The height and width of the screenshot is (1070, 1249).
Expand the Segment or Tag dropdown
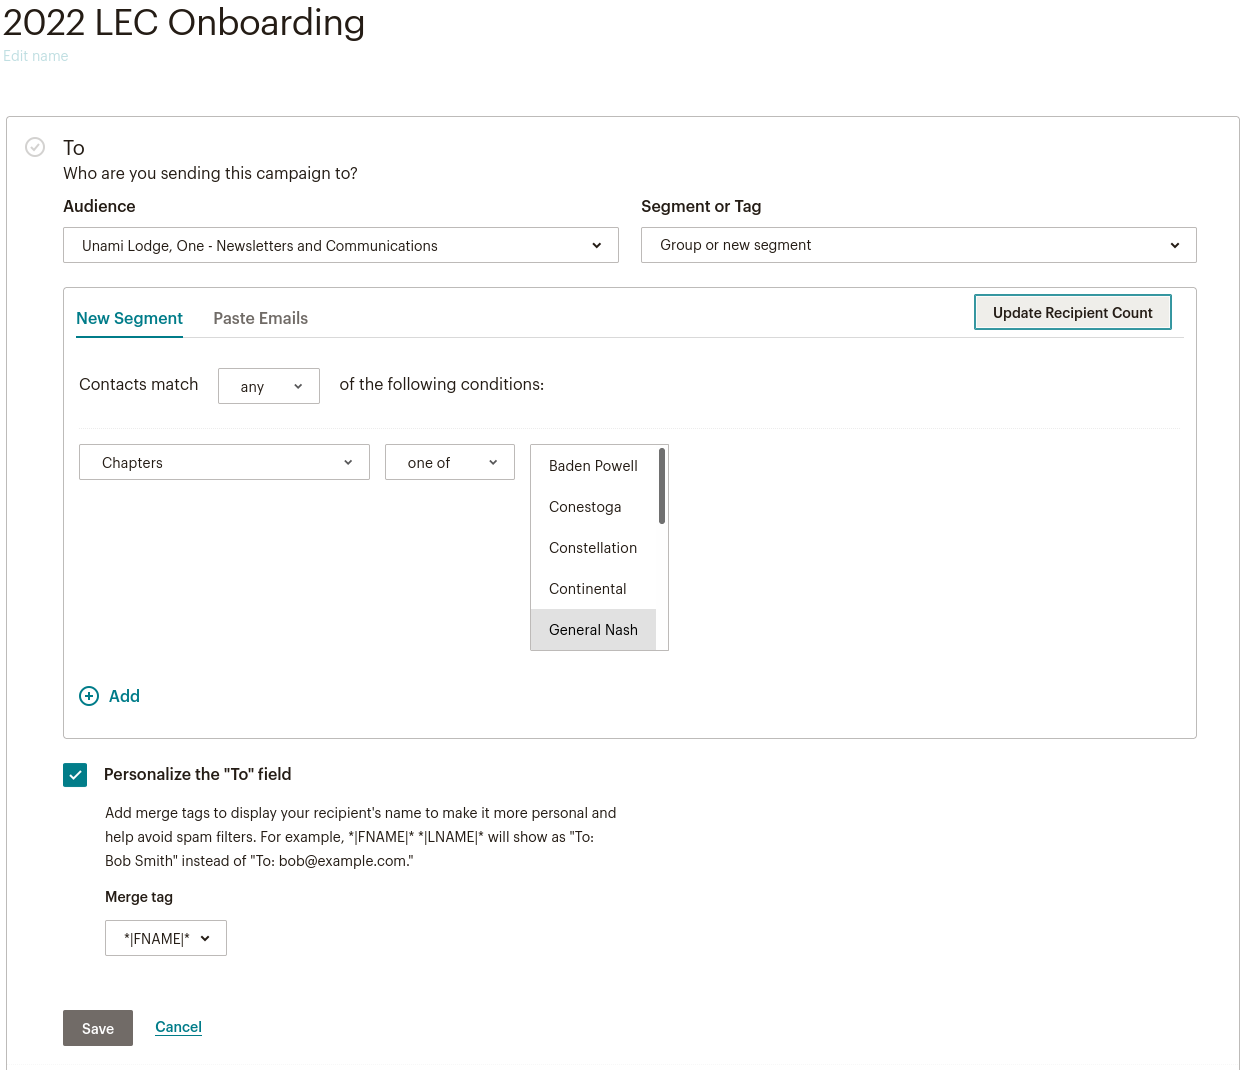pyautogui.click(x=918, y=245)
